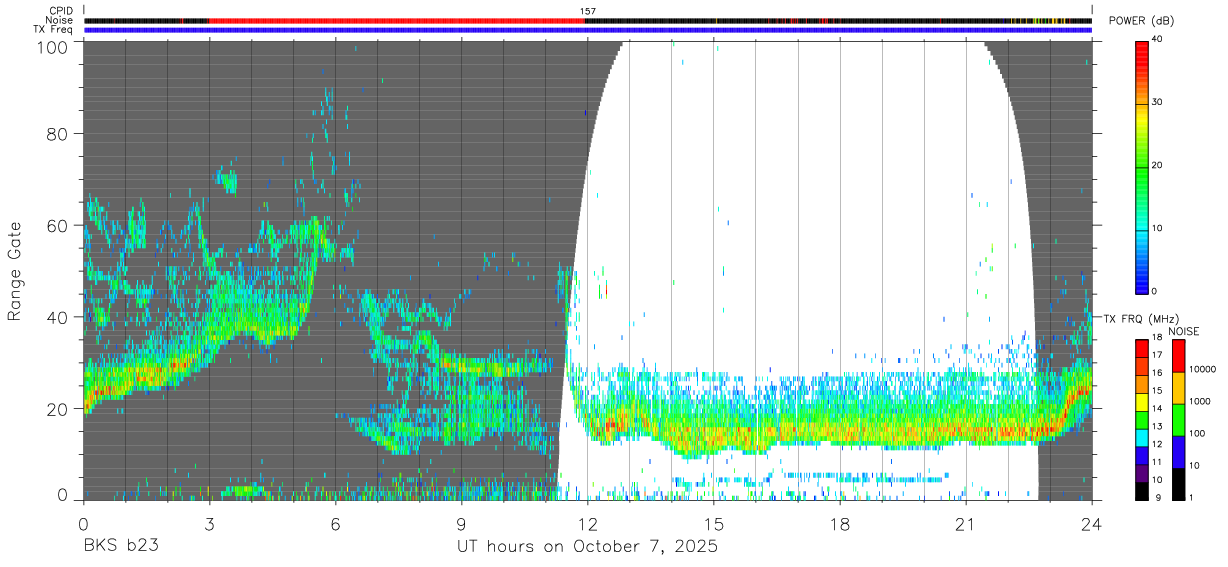This screenshot has width=1228, height=567.
Task: Click the 'UT hours on October 7, 2025' axis title
Action: pyautogui.click(x=587, y=547)
